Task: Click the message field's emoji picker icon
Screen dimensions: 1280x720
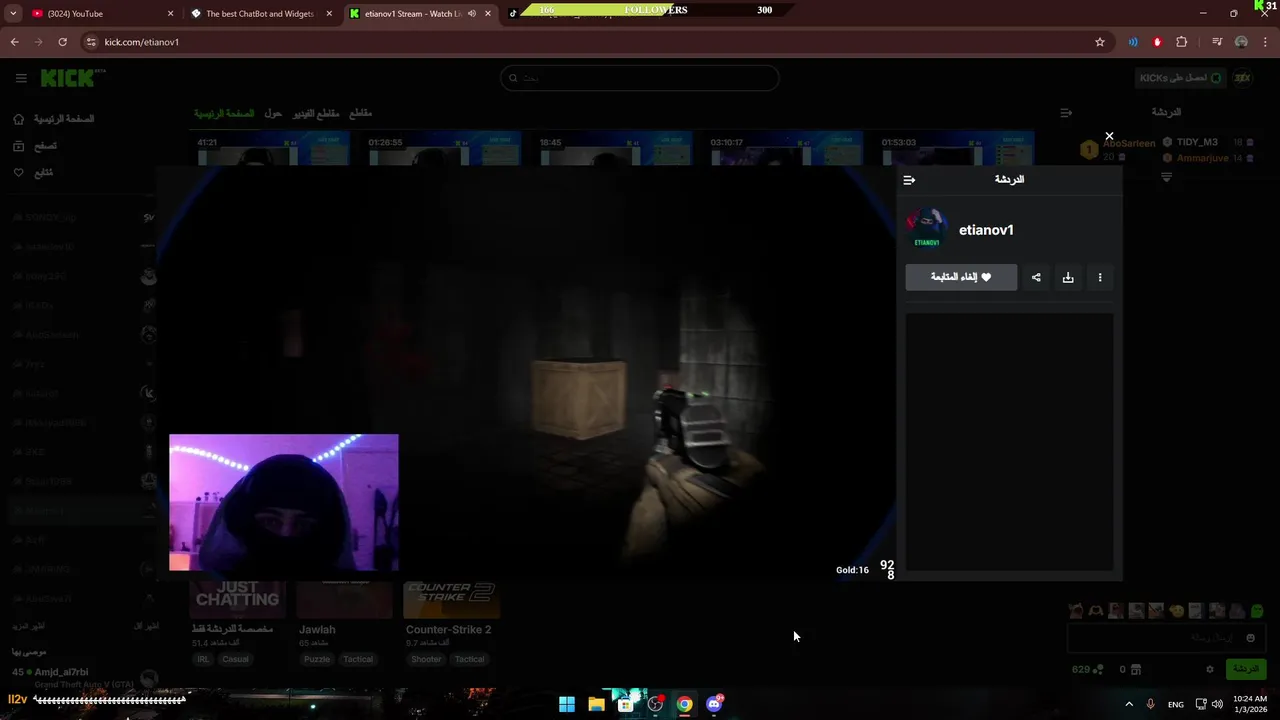Action: (x=1251, y=638)
